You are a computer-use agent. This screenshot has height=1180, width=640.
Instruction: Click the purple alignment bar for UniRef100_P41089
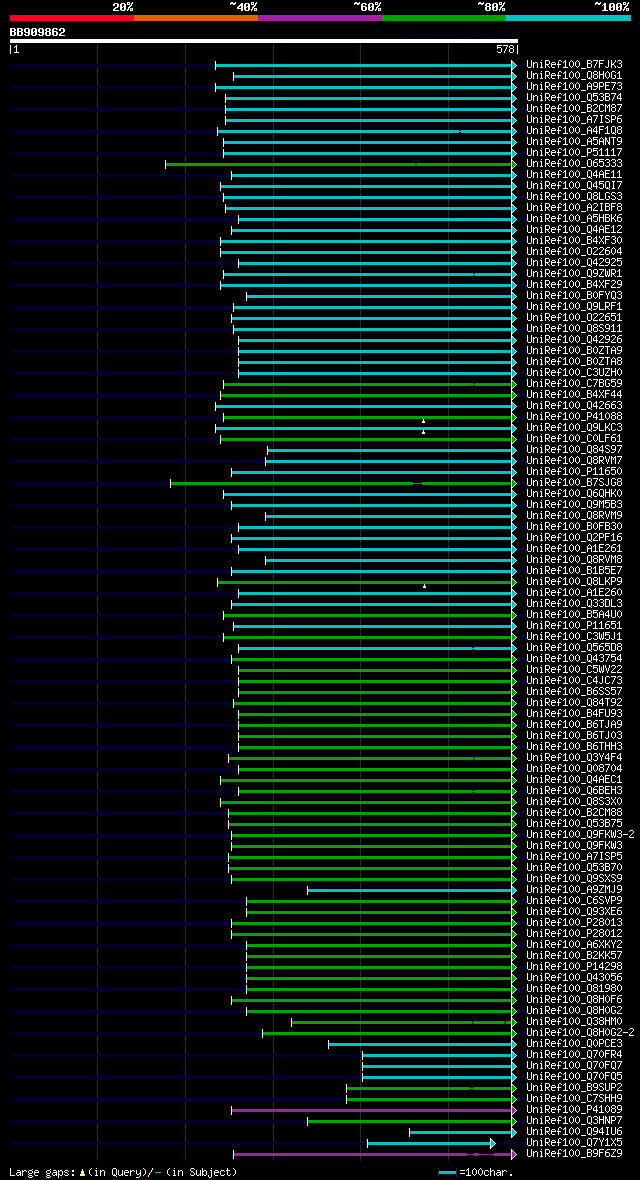click(373, 1110)
